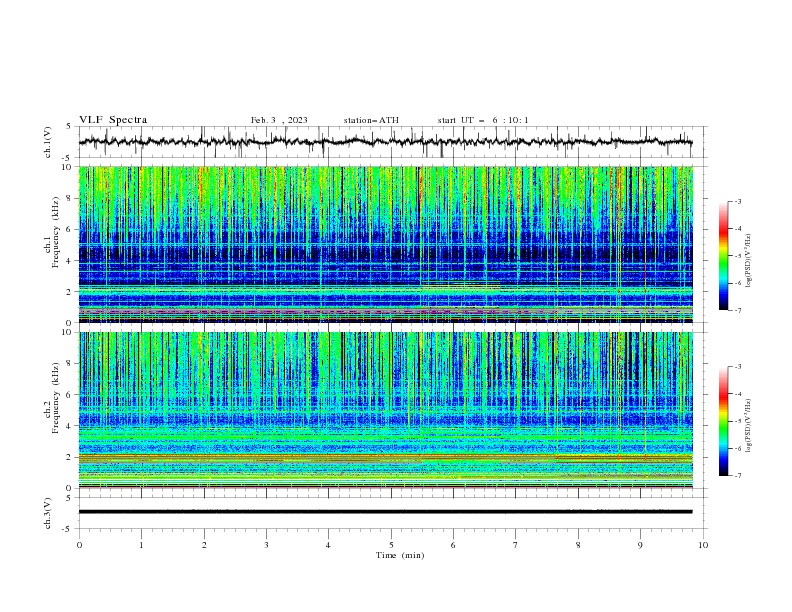The image size is (792, 612).
Task: Click time axis tick label "9"
Action: pyautogui.click(x=640, y=545)
